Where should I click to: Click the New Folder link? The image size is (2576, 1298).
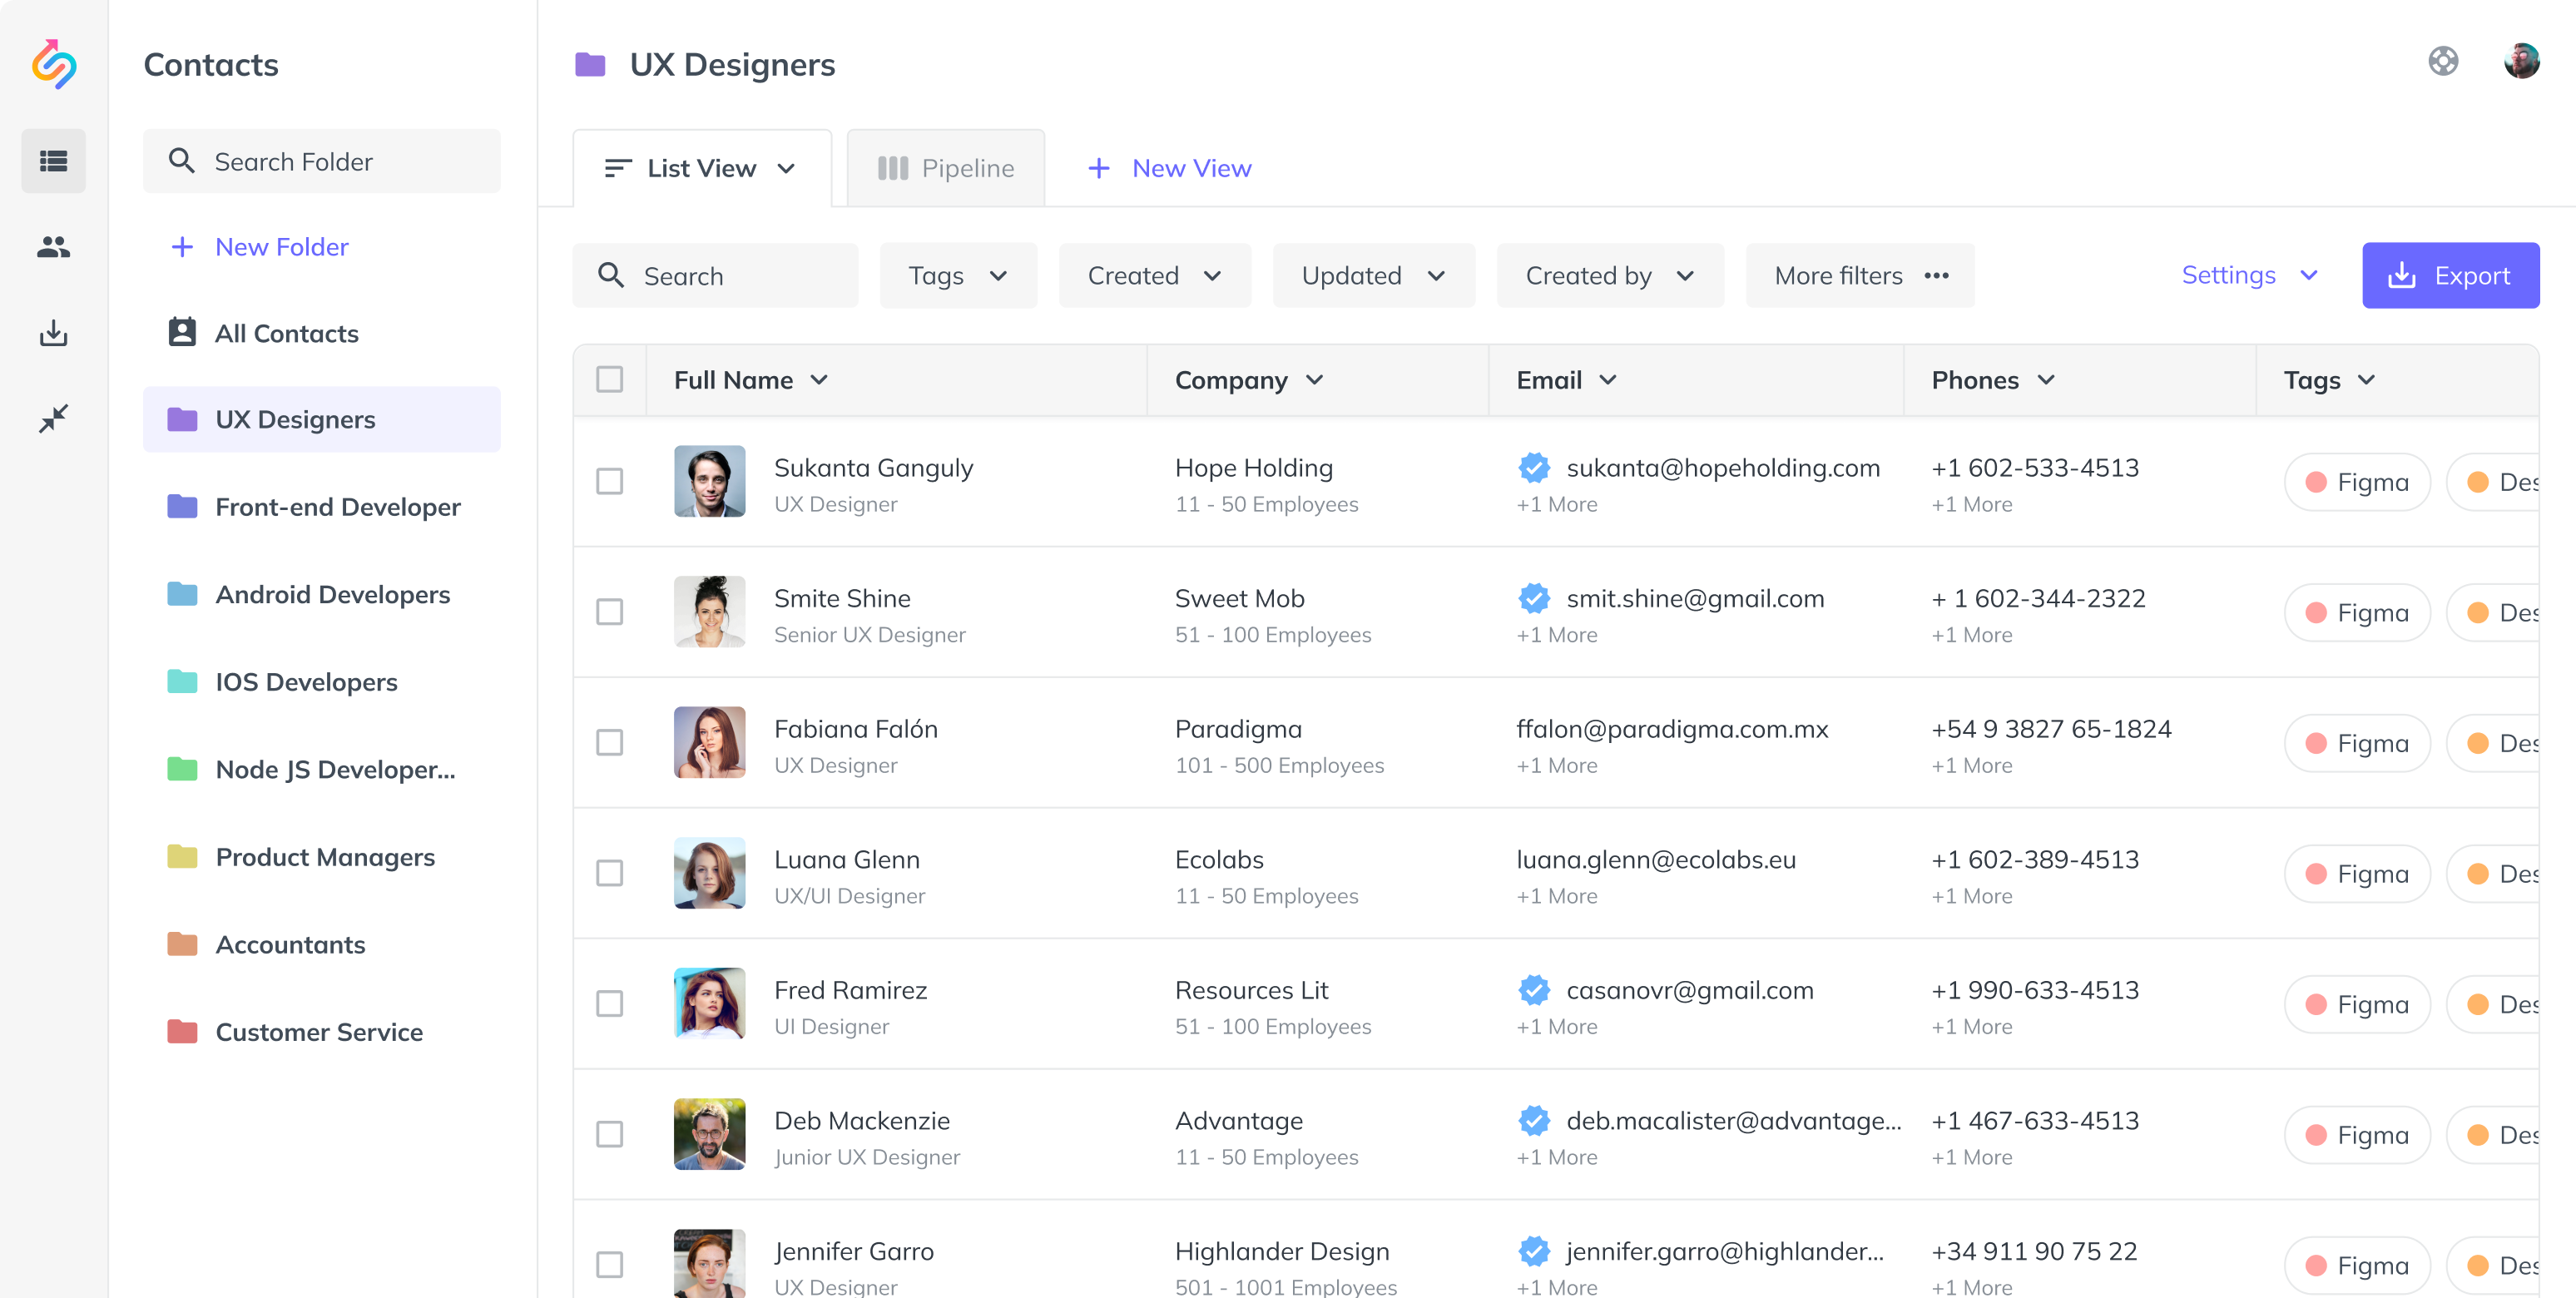coord(281,247)
